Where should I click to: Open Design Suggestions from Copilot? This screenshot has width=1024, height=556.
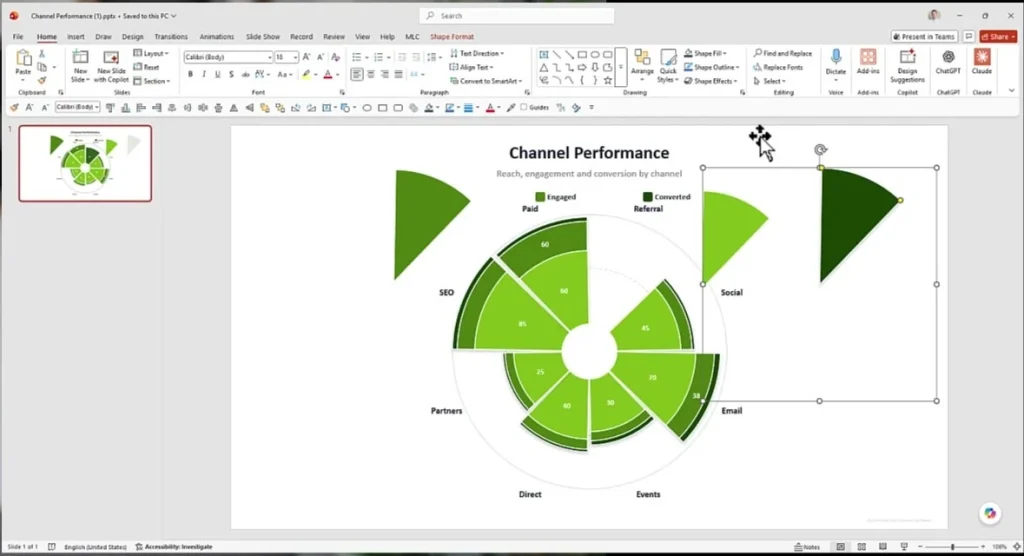907,66
